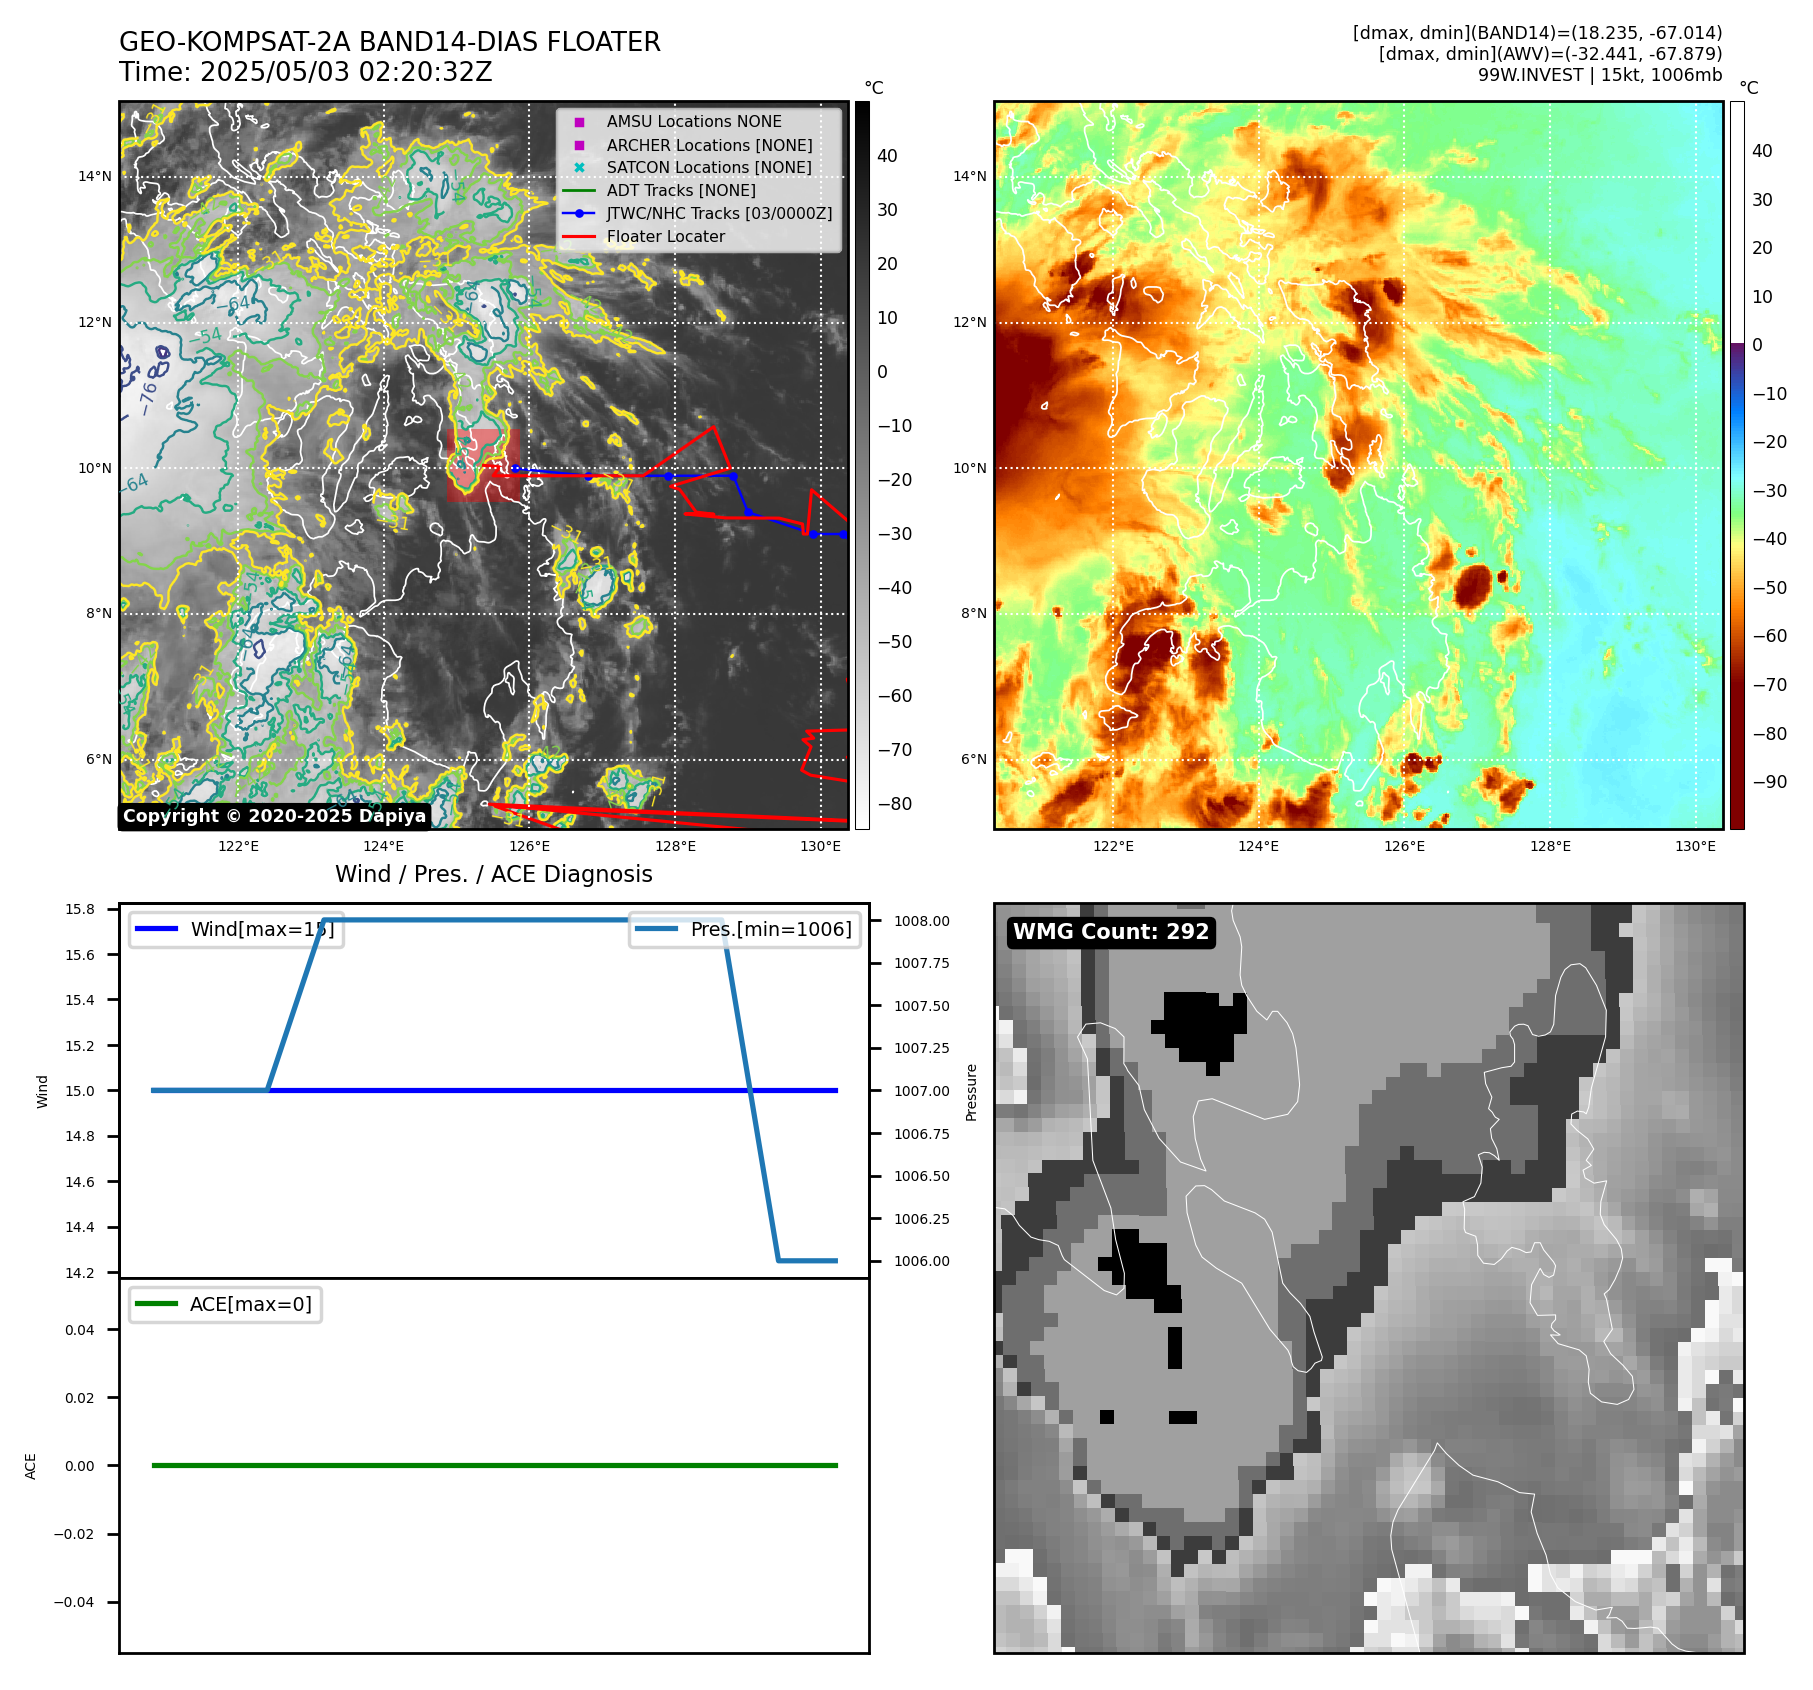Click the '130°E' label under the grayscale map
1813x1690 pixels.
point(821,846)
